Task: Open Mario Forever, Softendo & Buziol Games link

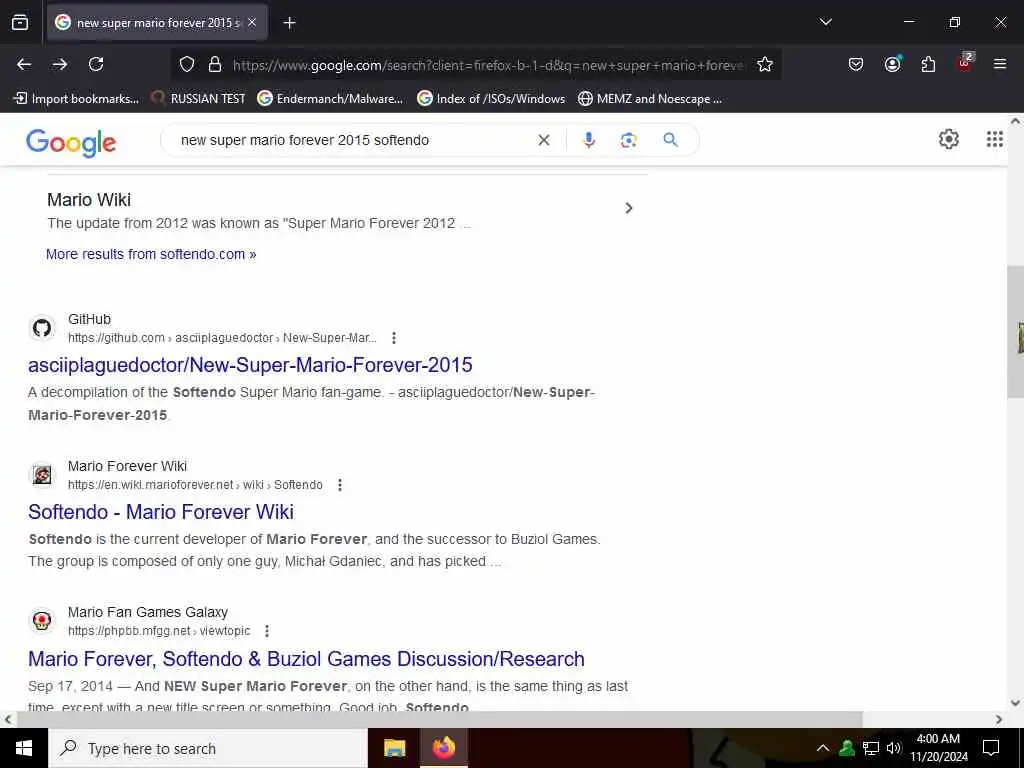Action: click(306, 659)
